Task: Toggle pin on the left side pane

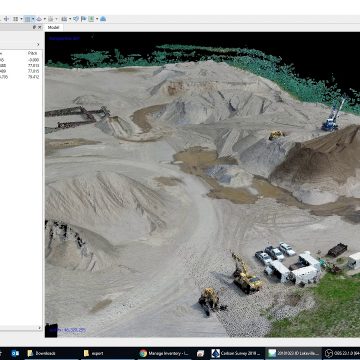Action: click(x=34, y=27)
